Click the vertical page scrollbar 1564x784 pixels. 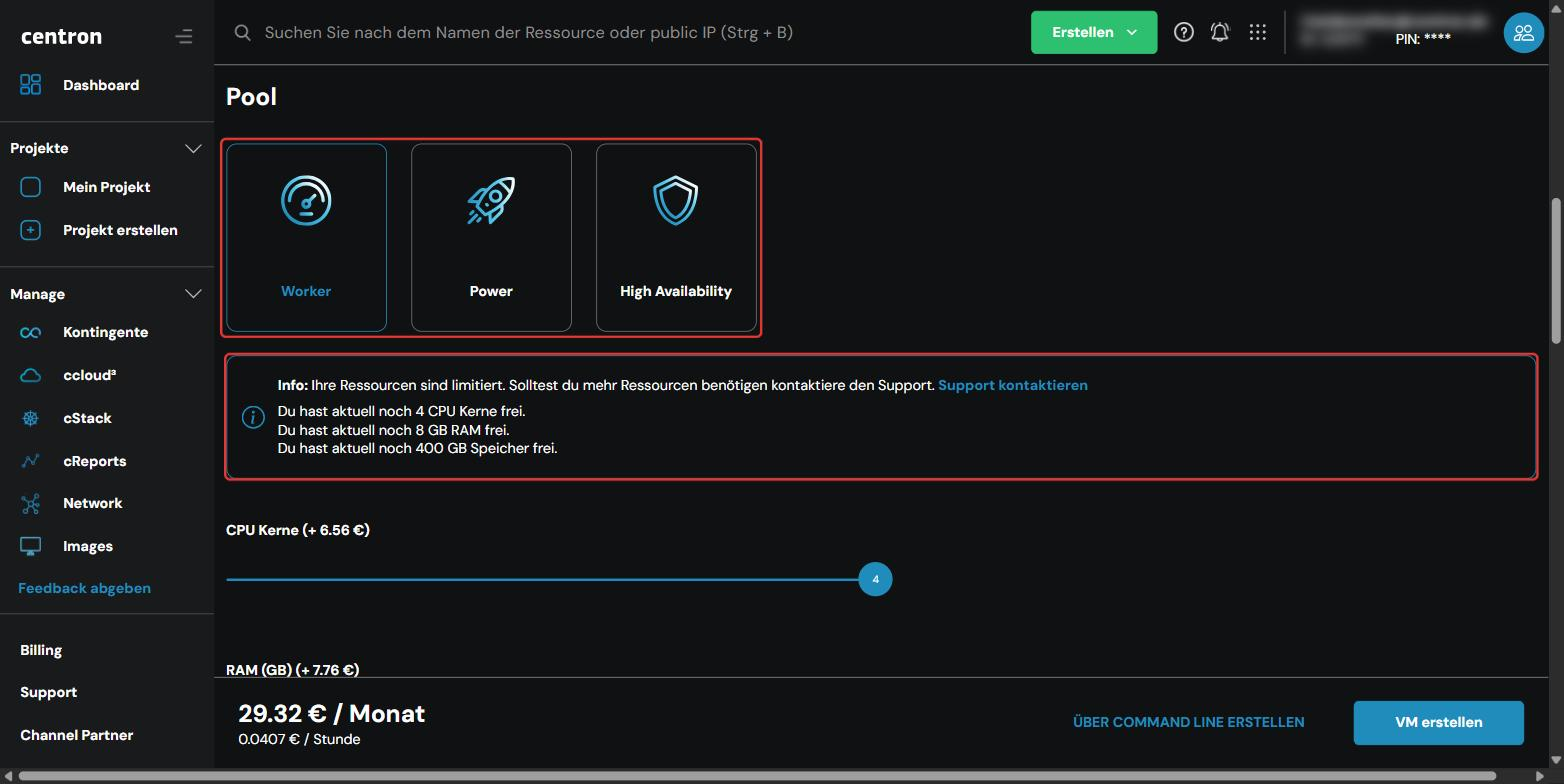click(1555, 270)
